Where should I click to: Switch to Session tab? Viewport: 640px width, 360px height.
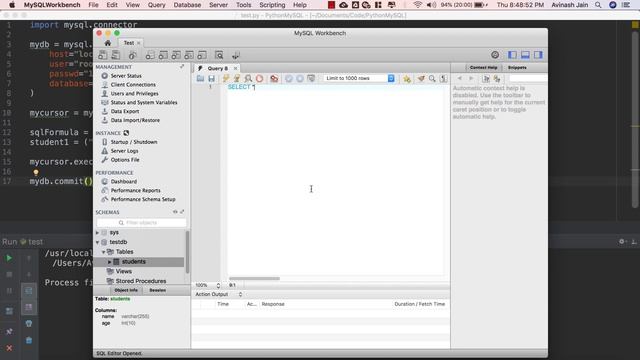(157, 290)
